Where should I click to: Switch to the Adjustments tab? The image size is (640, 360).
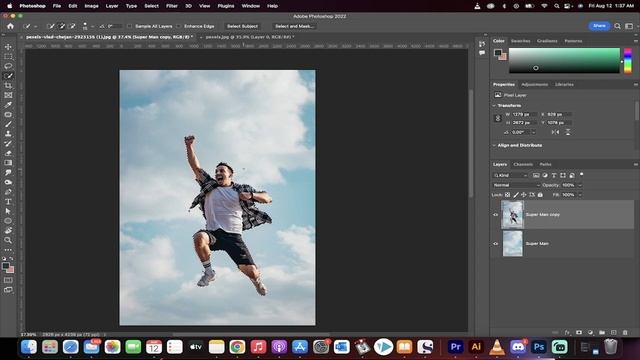tap(534, 84)
